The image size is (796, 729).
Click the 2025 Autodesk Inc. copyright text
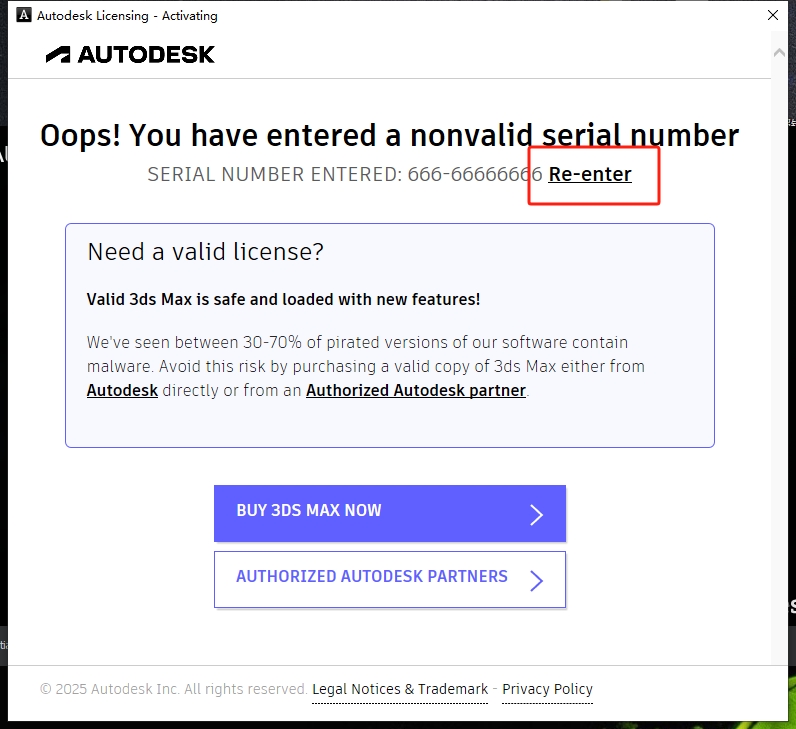coord(173,689)
